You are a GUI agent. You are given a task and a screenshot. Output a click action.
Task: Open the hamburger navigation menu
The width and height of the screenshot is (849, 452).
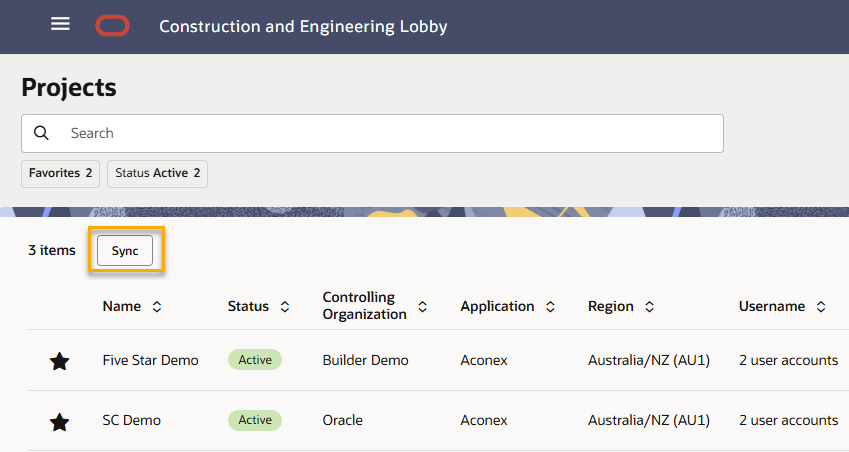(x=60, y=24)
